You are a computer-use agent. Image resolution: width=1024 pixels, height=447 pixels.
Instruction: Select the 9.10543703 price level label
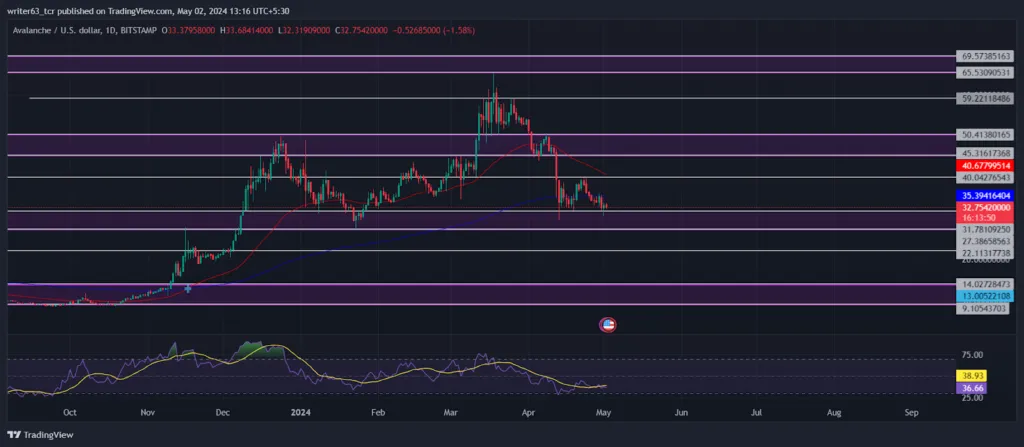coord(984,308)
